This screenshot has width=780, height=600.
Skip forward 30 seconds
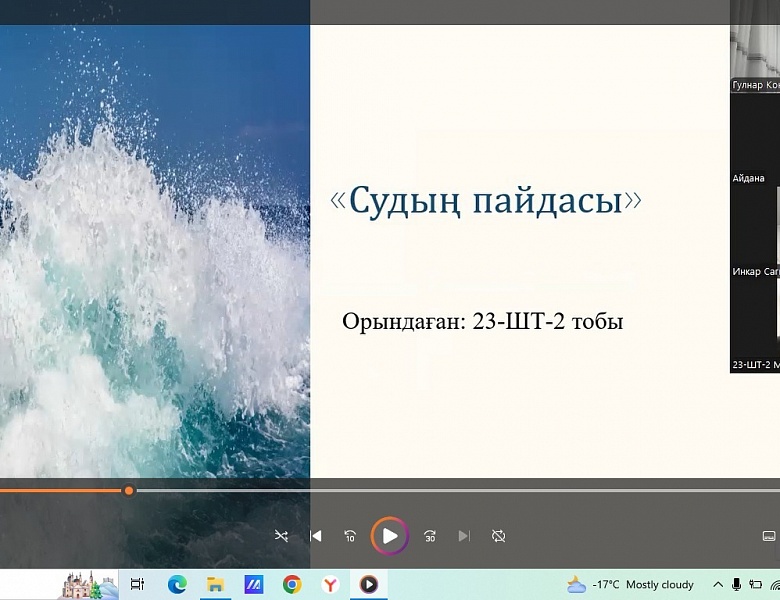tap(430, 536)
